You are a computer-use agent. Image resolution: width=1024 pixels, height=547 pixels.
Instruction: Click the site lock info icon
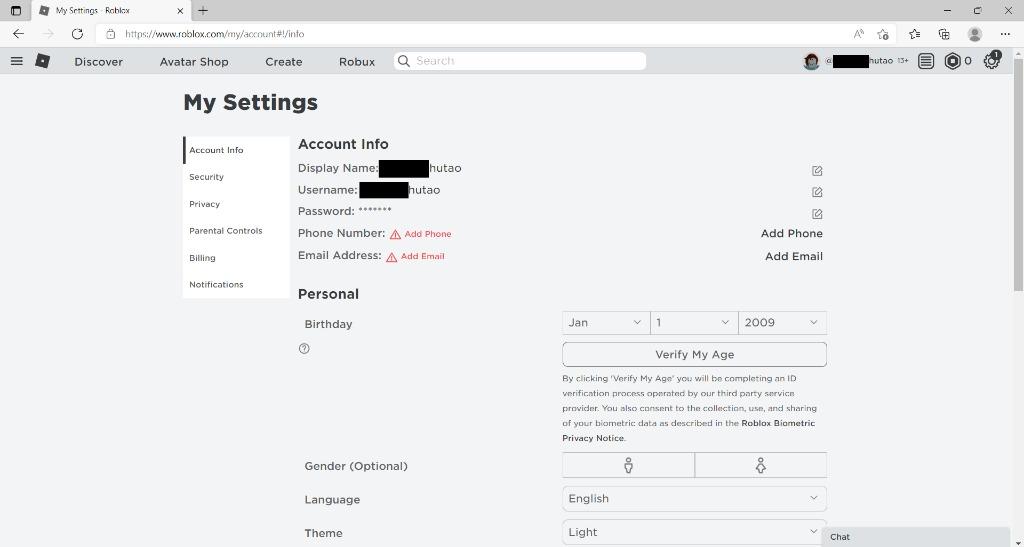point(111,34)
